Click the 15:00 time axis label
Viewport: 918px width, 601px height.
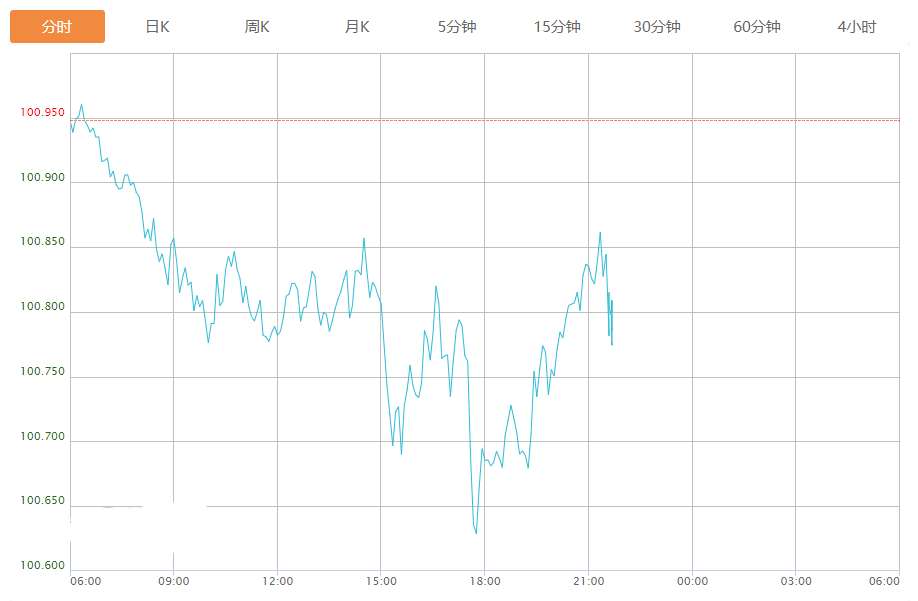(x=381, y=582)
